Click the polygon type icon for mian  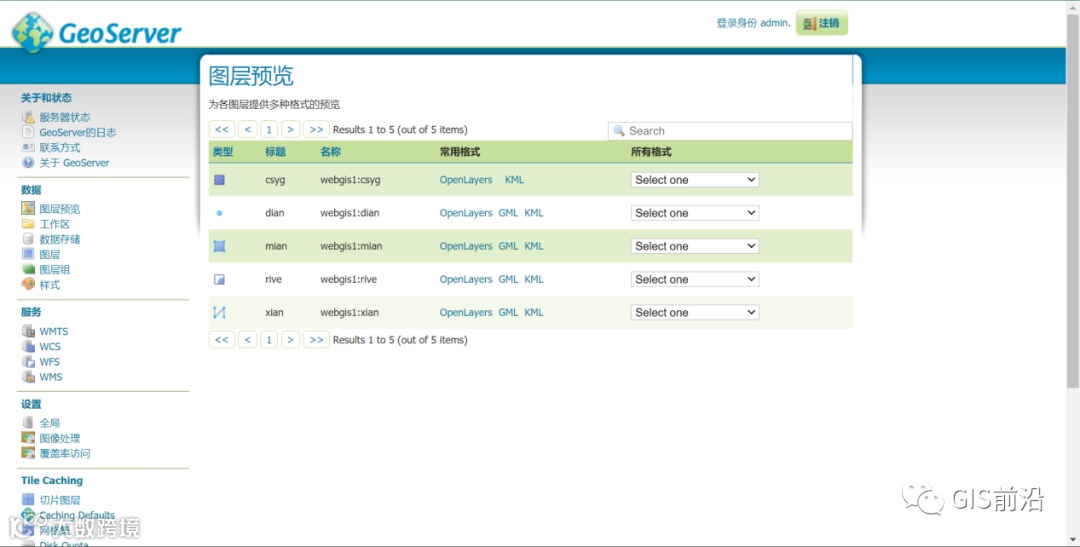point(219,246)
